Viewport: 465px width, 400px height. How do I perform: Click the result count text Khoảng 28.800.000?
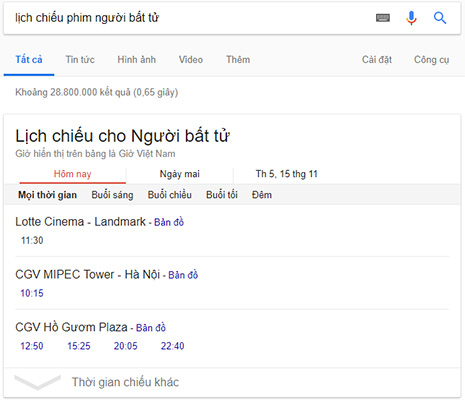click(x=97, y=92)
